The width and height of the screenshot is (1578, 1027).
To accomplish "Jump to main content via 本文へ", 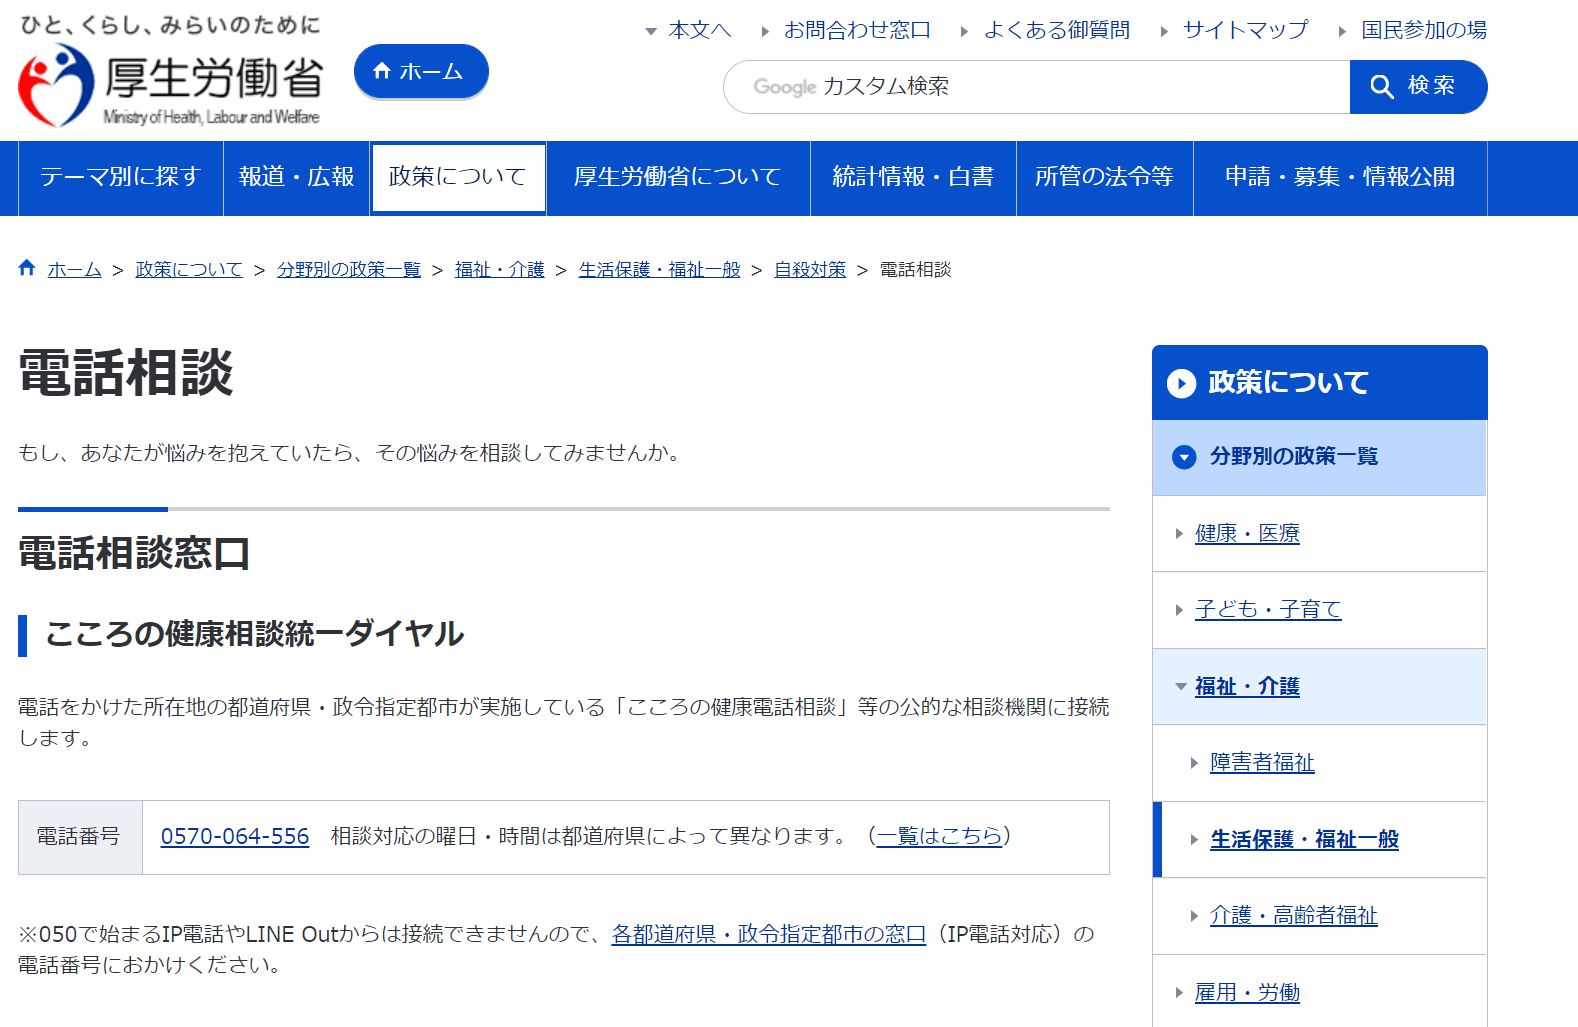I will 699,30.
